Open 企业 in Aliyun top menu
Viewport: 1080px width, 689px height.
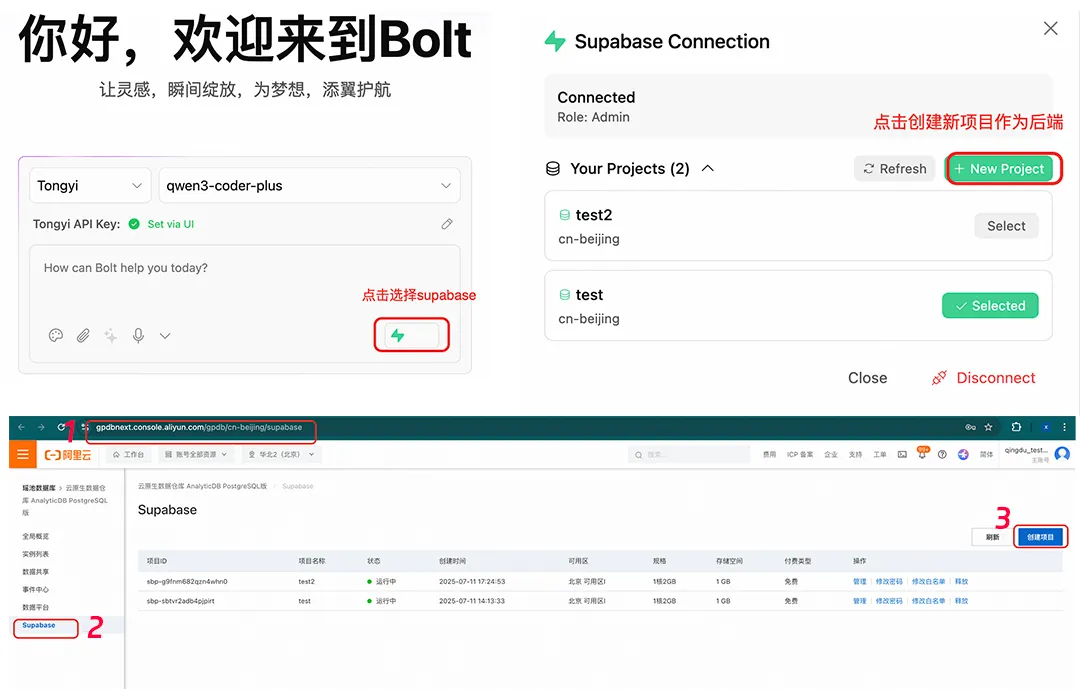pyautogui.click(x=831, y=455)
